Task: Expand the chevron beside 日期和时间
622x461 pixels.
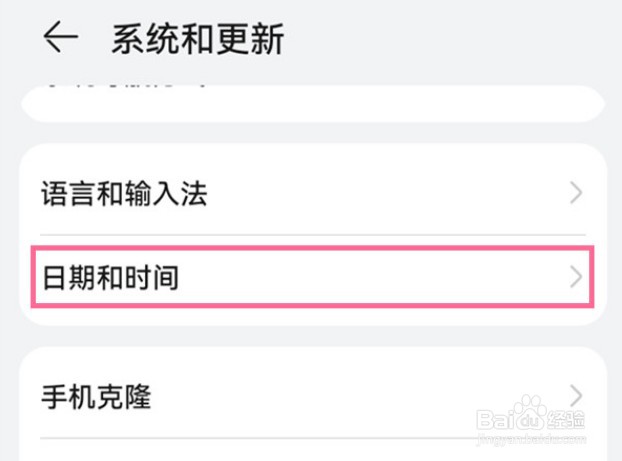Action: [x=576, y=277]
